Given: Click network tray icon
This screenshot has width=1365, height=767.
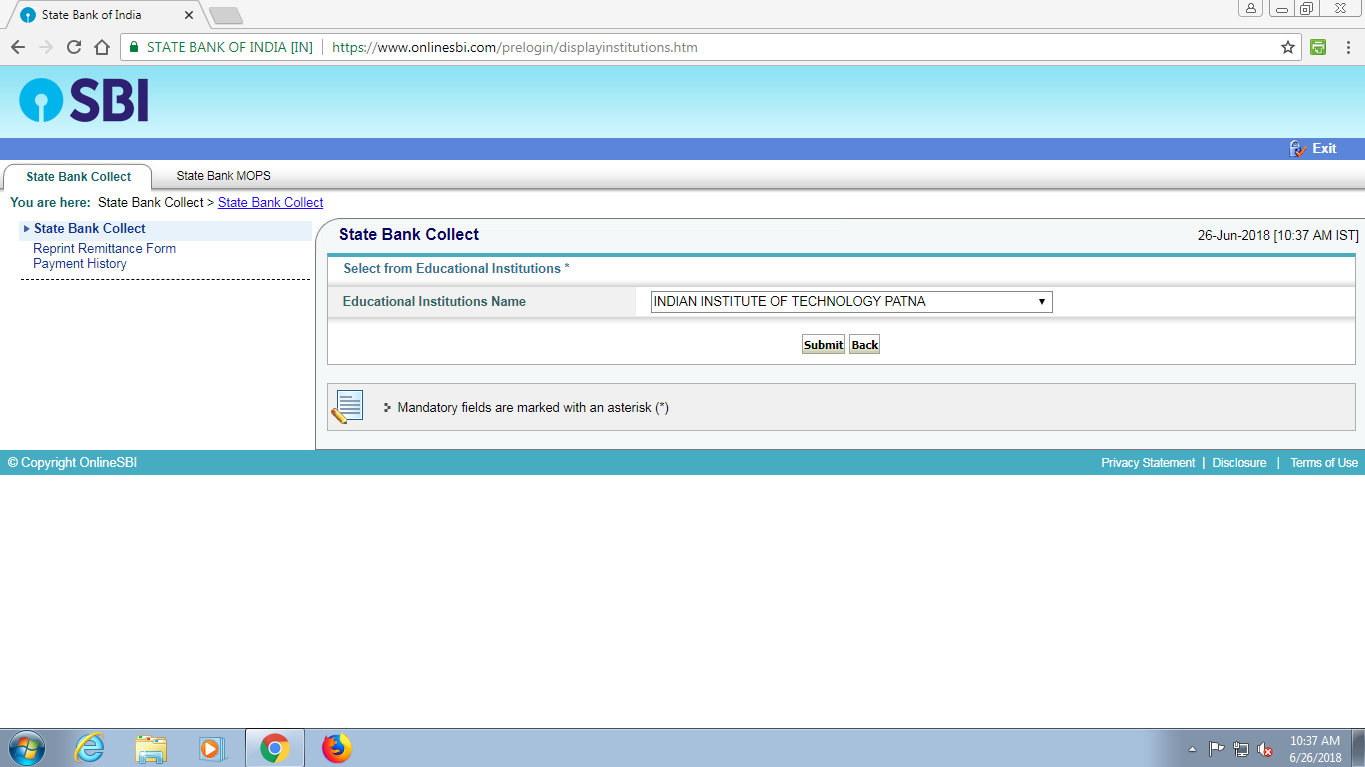Looking at the screenshot, I should (1241, 749).
